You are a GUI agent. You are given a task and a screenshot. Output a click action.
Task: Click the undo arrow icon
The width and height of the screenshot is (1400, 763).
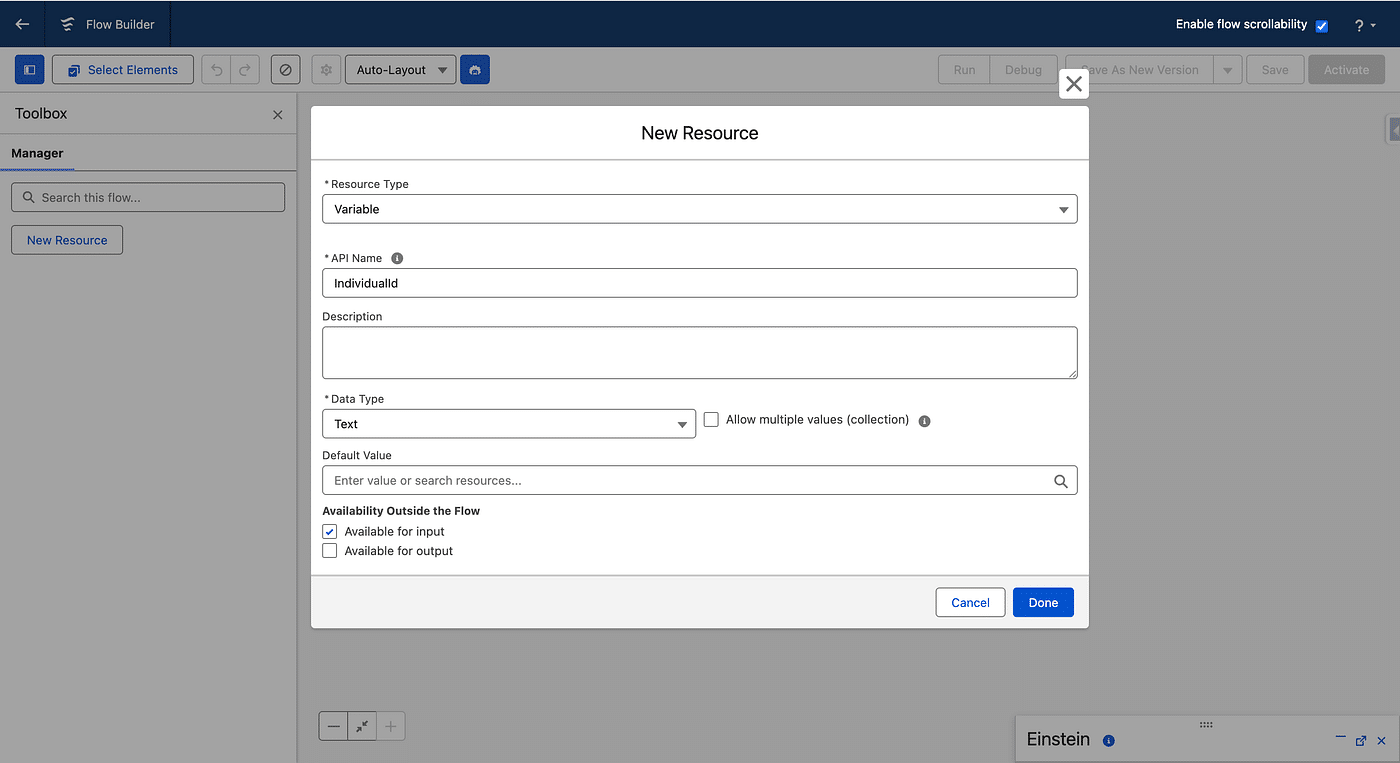click(x=216, y=70)
